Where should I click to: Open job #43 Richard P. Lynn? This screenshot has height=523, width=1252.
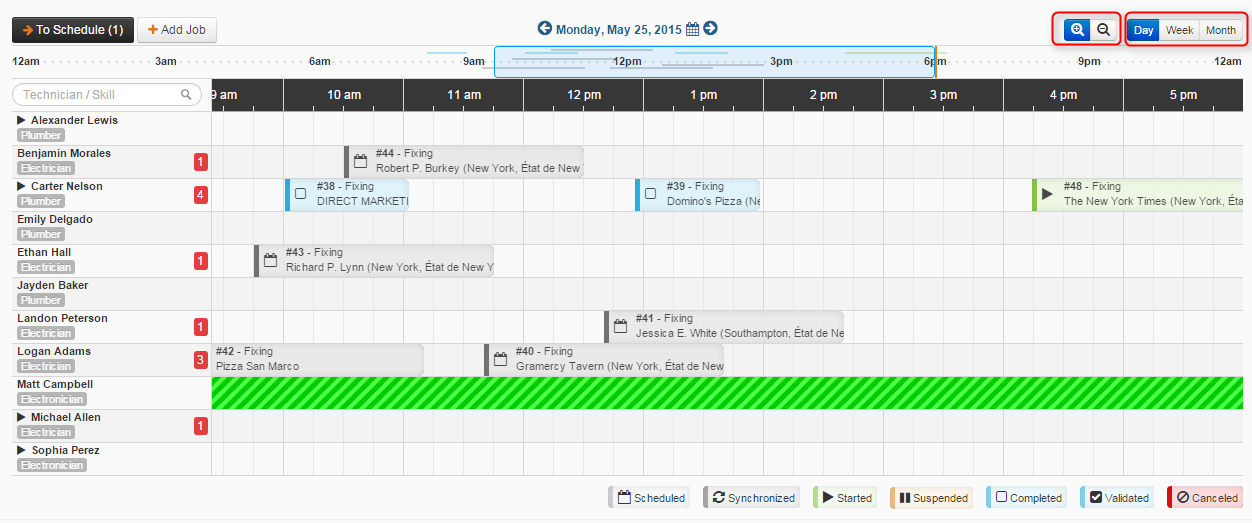[x=374, y=260]
